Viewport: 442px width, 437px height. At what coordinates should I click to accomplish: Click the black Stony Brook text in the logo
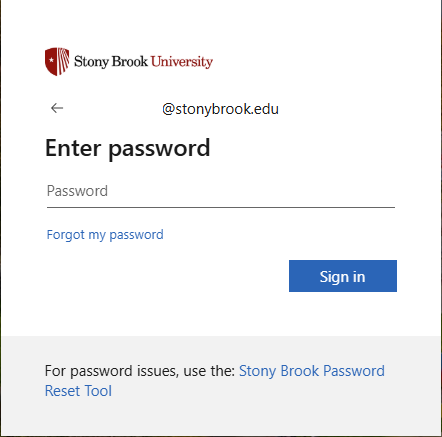tap(111, 62)
